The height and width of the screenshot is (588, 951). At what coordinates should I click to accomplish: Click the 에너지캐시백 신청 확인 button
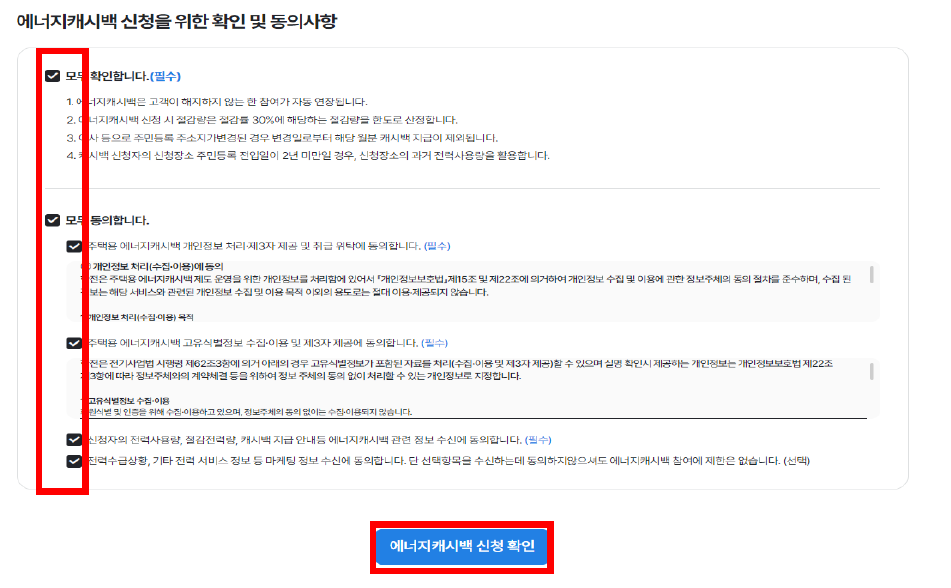coord(462,546)
